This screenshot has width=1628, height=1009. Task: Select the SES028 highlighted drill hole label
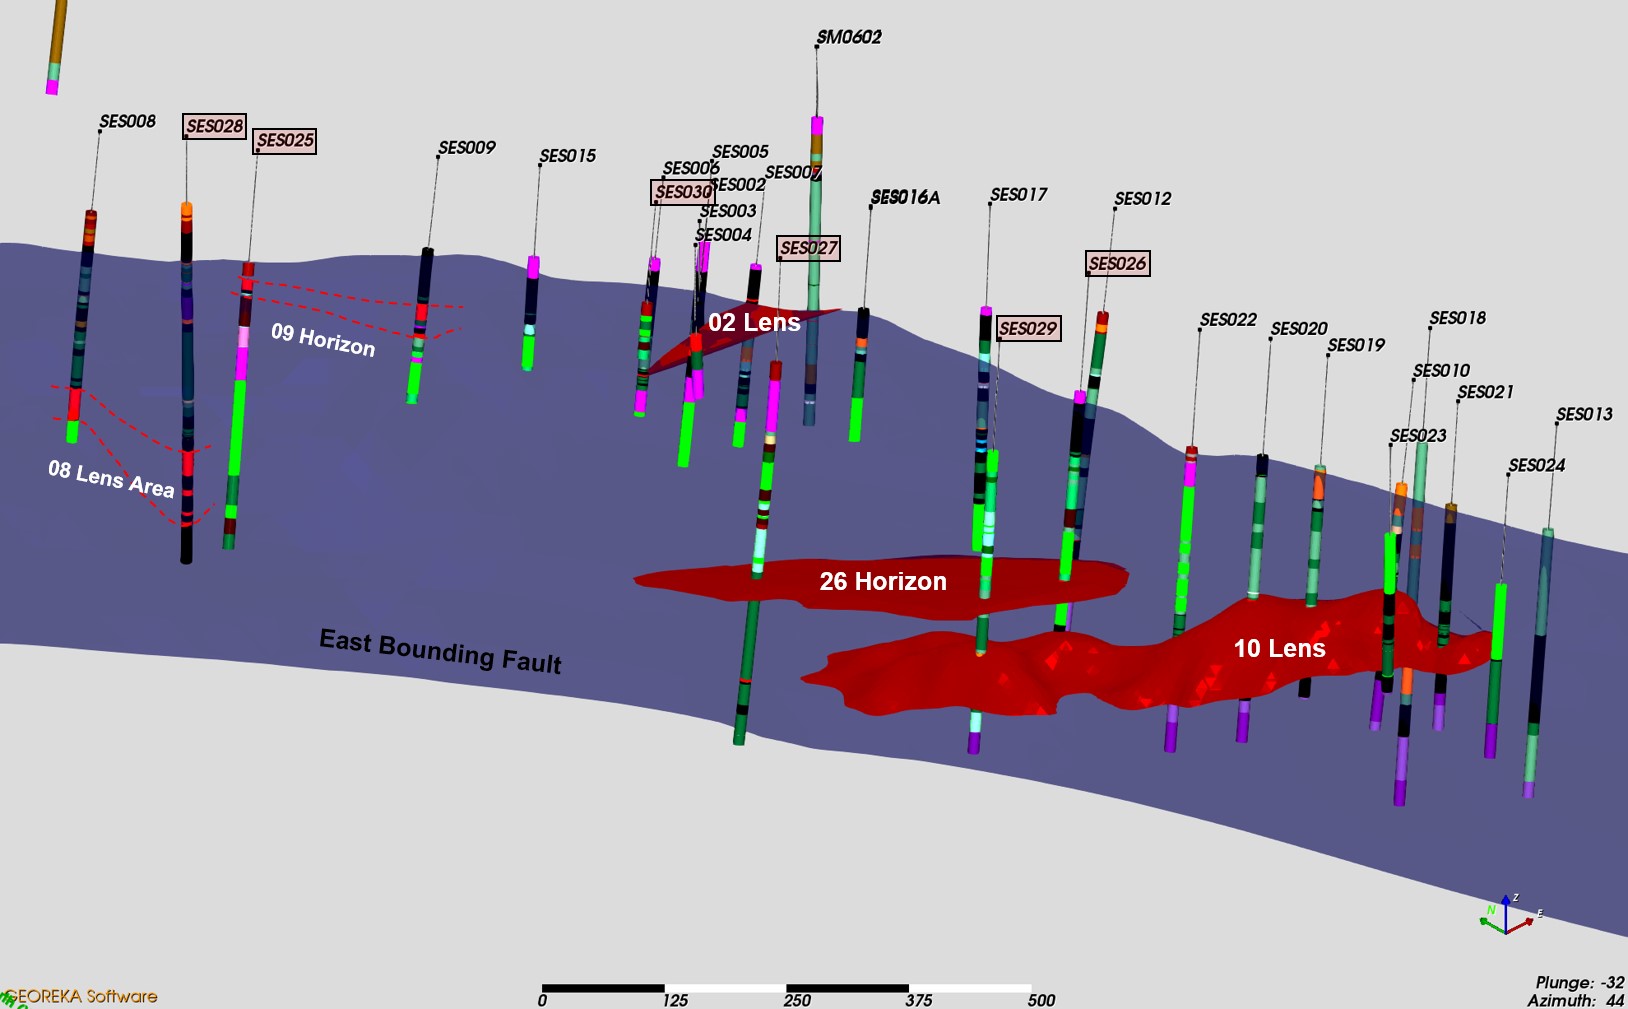(x=213, y=126)
